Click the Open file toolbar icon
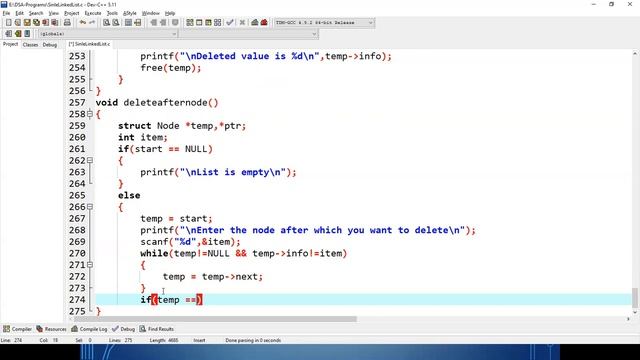 (18, 22)
